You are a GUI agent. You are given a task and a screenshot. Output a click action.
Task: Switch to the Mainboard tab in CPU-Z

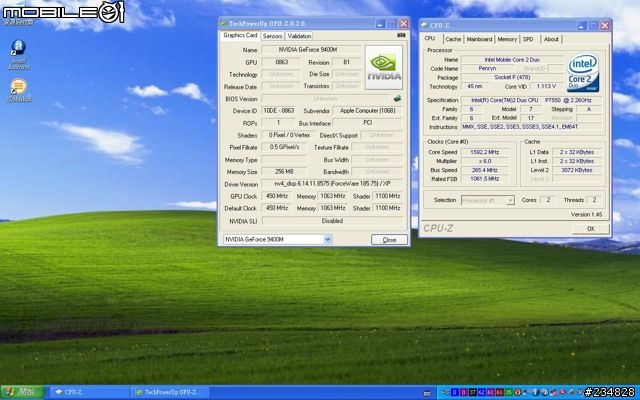[479, 40]
